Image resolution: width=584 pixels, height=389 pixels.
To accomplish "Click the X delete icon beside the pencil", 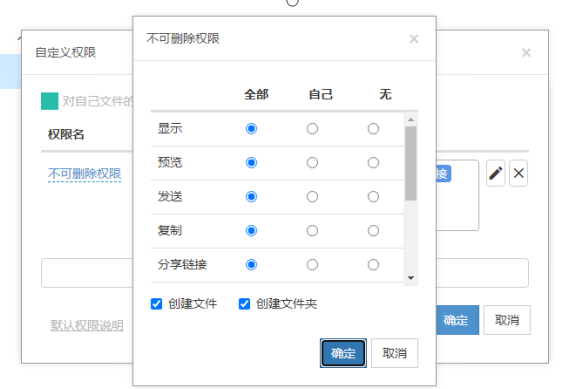I will (518, 173).
